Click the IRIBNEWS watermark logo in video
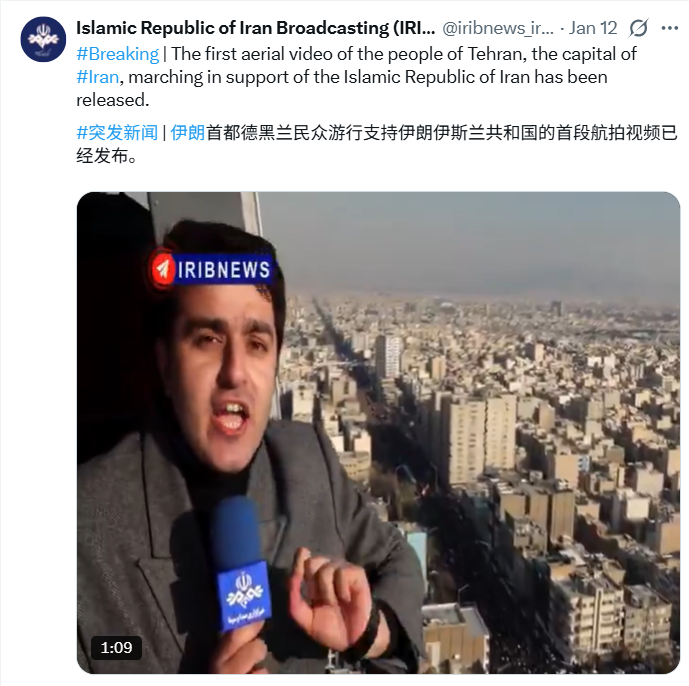The image size is (689, 686). [211, 269]
